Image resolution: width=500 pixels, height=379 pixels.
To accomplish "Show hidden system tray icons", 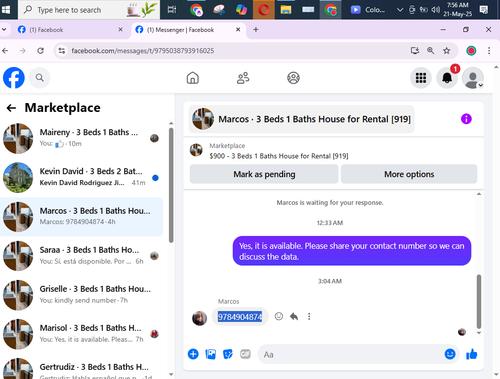I will [400, 10].
